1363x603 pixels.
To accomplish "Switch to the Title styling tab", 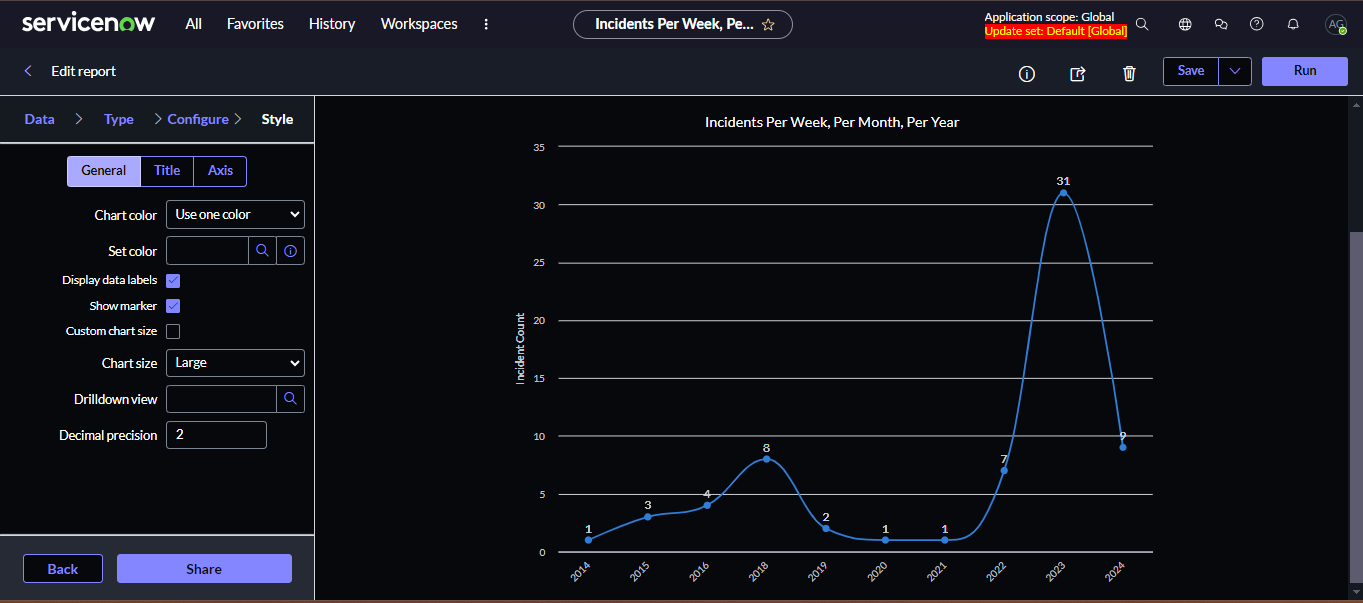I will coord(167,171).
